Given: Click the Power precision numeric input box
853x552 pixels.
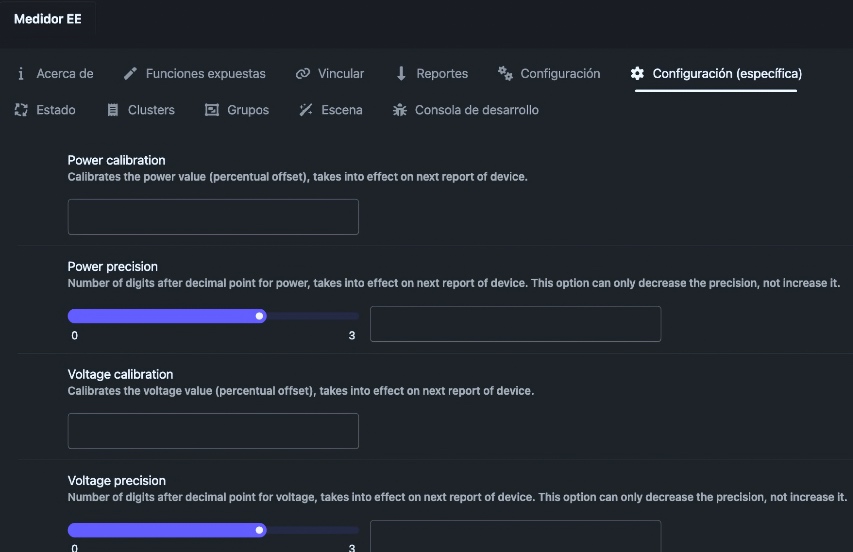Looking at the screenshot, I should 516,324.
